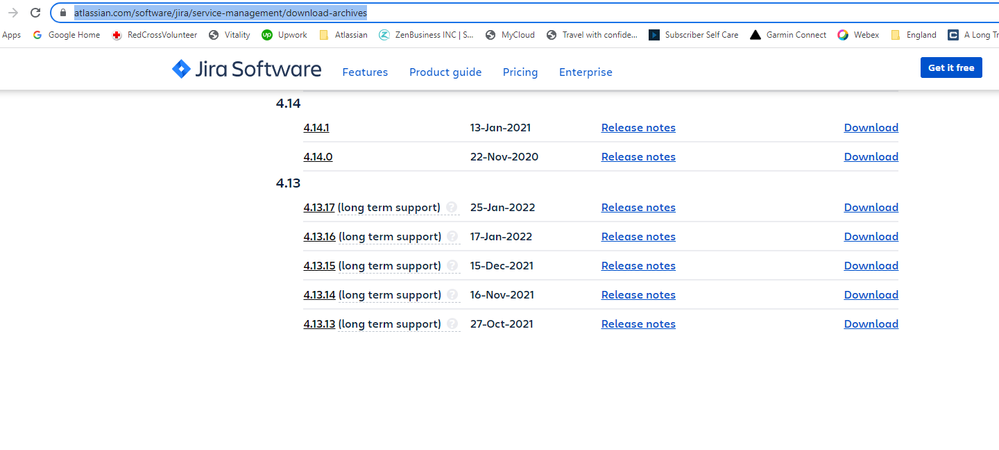The width and height of the screenshot is (999, 450).
Task: Select the 16-Nov-2021 release date
Action: (502, 294)
